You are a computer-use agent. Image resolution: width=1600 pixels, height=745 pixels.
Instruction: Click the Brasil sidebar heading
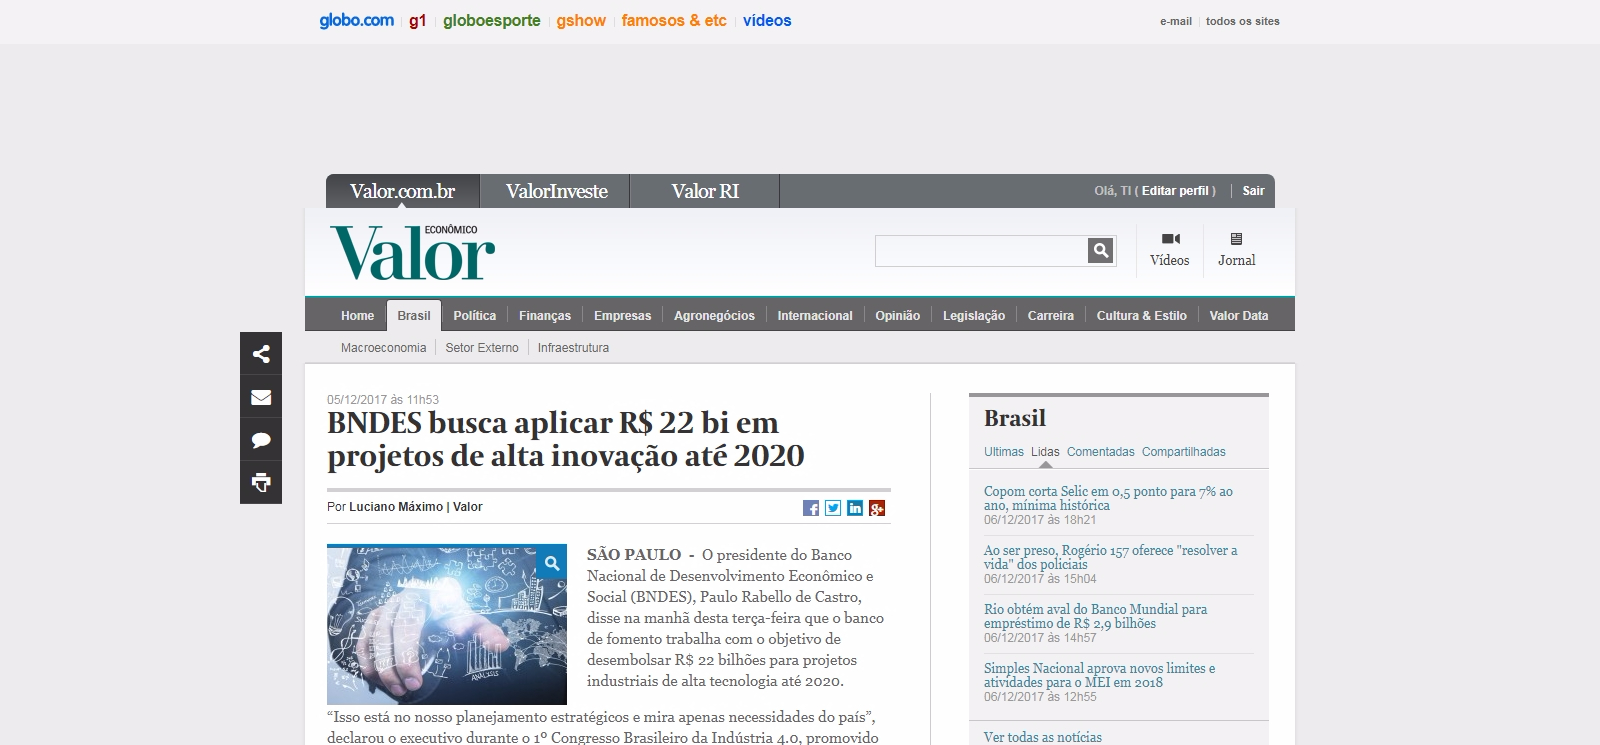click(x=1015, y=418)
